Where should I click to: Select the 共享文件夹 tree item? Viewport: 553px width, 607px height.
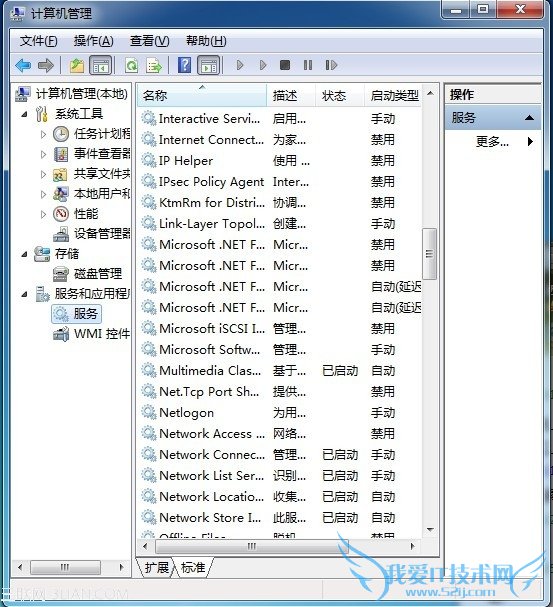coord(92,174)
